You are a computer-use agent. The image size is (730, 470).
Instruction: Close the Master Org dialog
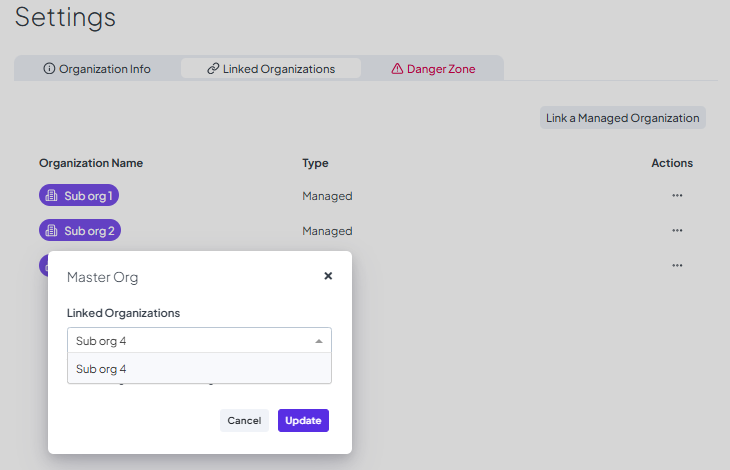tap(328, 276)
